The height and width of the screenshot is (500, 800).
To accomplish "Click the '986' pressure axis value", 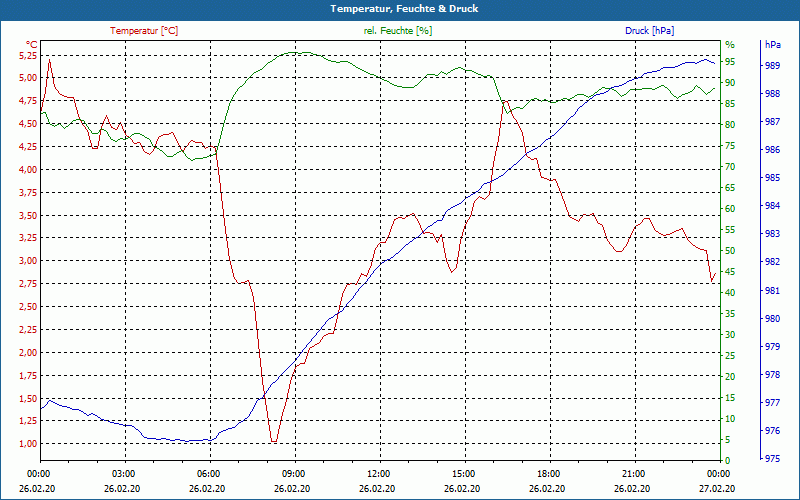I will [x=772, y=150].
